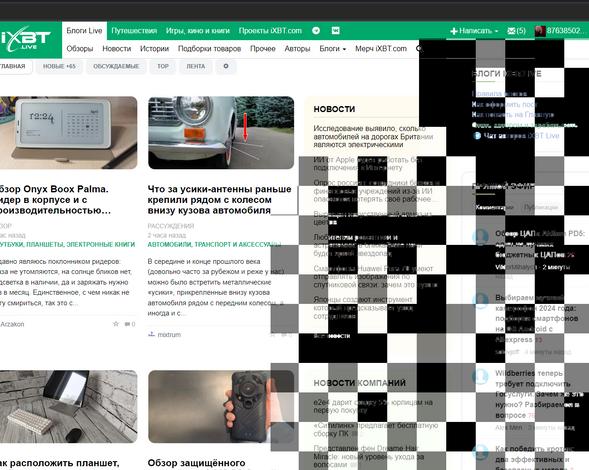Open the Новости menu item
589x470 pixels.
(116, 49)
